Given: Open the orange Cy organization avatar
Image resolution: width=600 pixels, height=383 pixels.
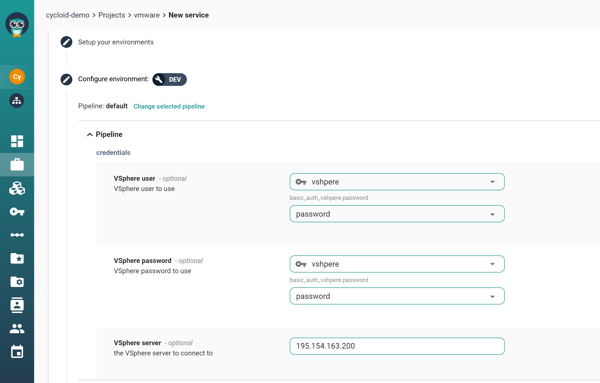Looking at the screenshot, I should coord(17,77).
